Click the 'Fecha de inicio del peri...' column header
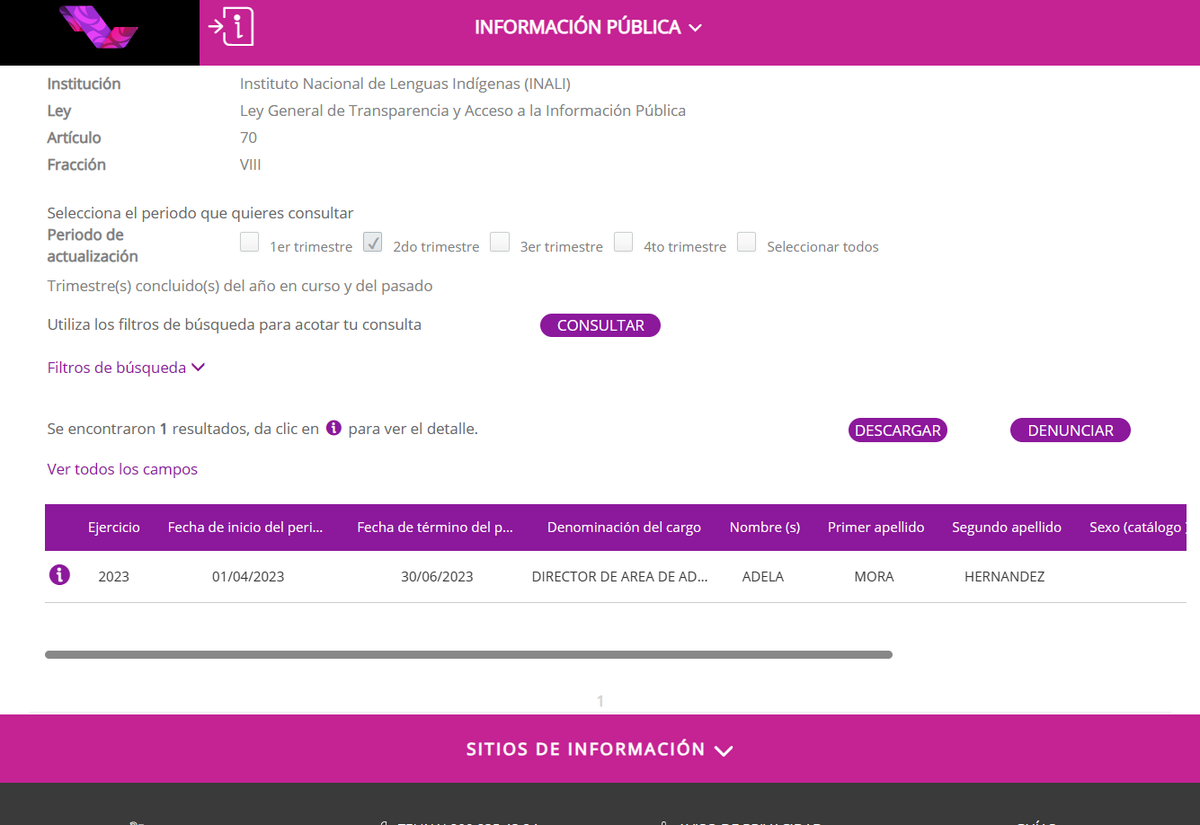1200x825 pixels. [x=246, y=527]
